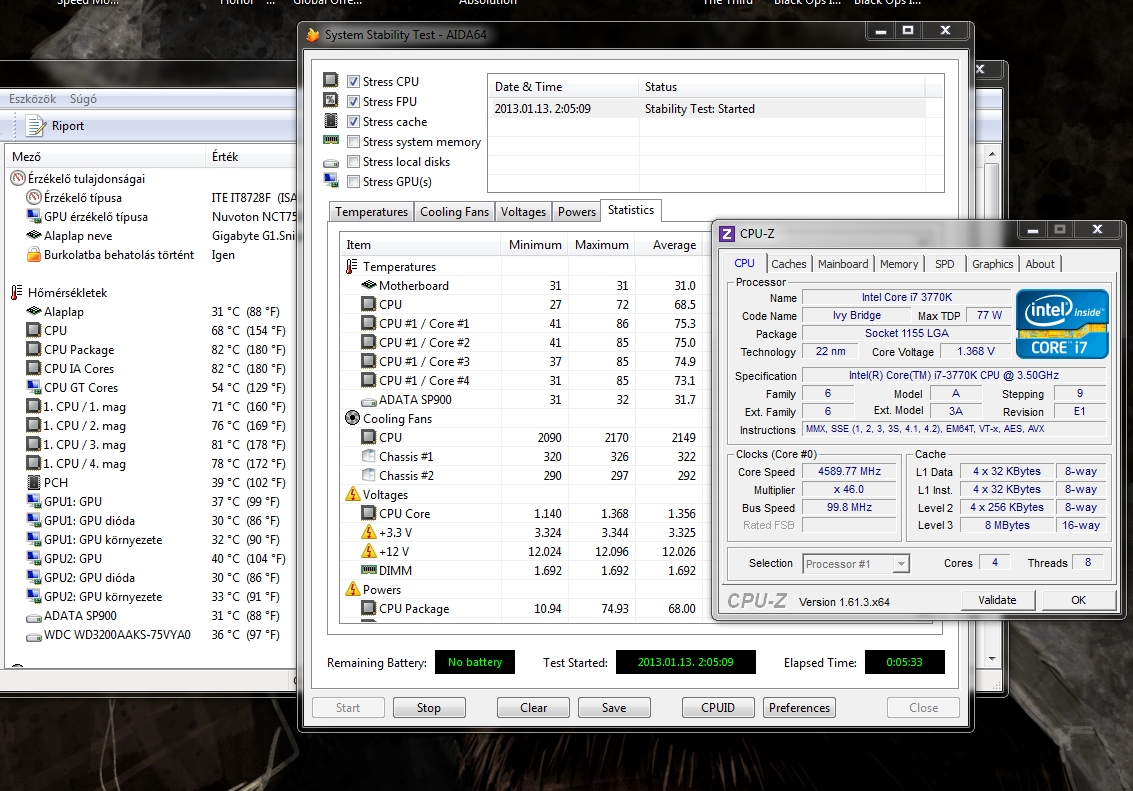This screenshot has width=1133, height=791.
Task: Select the CPU #1 / Core #3 row
Action: [x=520, y=362]
